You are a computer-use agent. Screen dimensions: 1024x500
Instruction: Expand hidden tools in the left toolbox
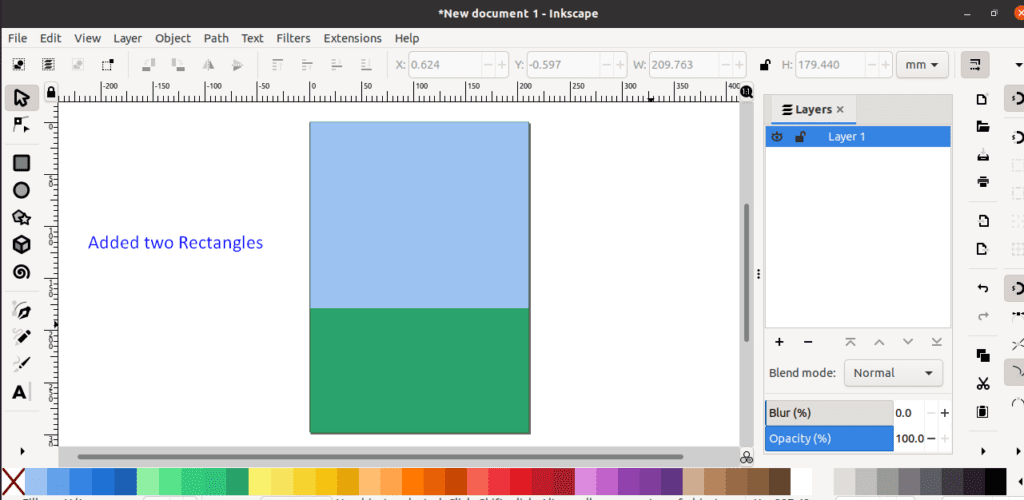[x=22, y=451]
